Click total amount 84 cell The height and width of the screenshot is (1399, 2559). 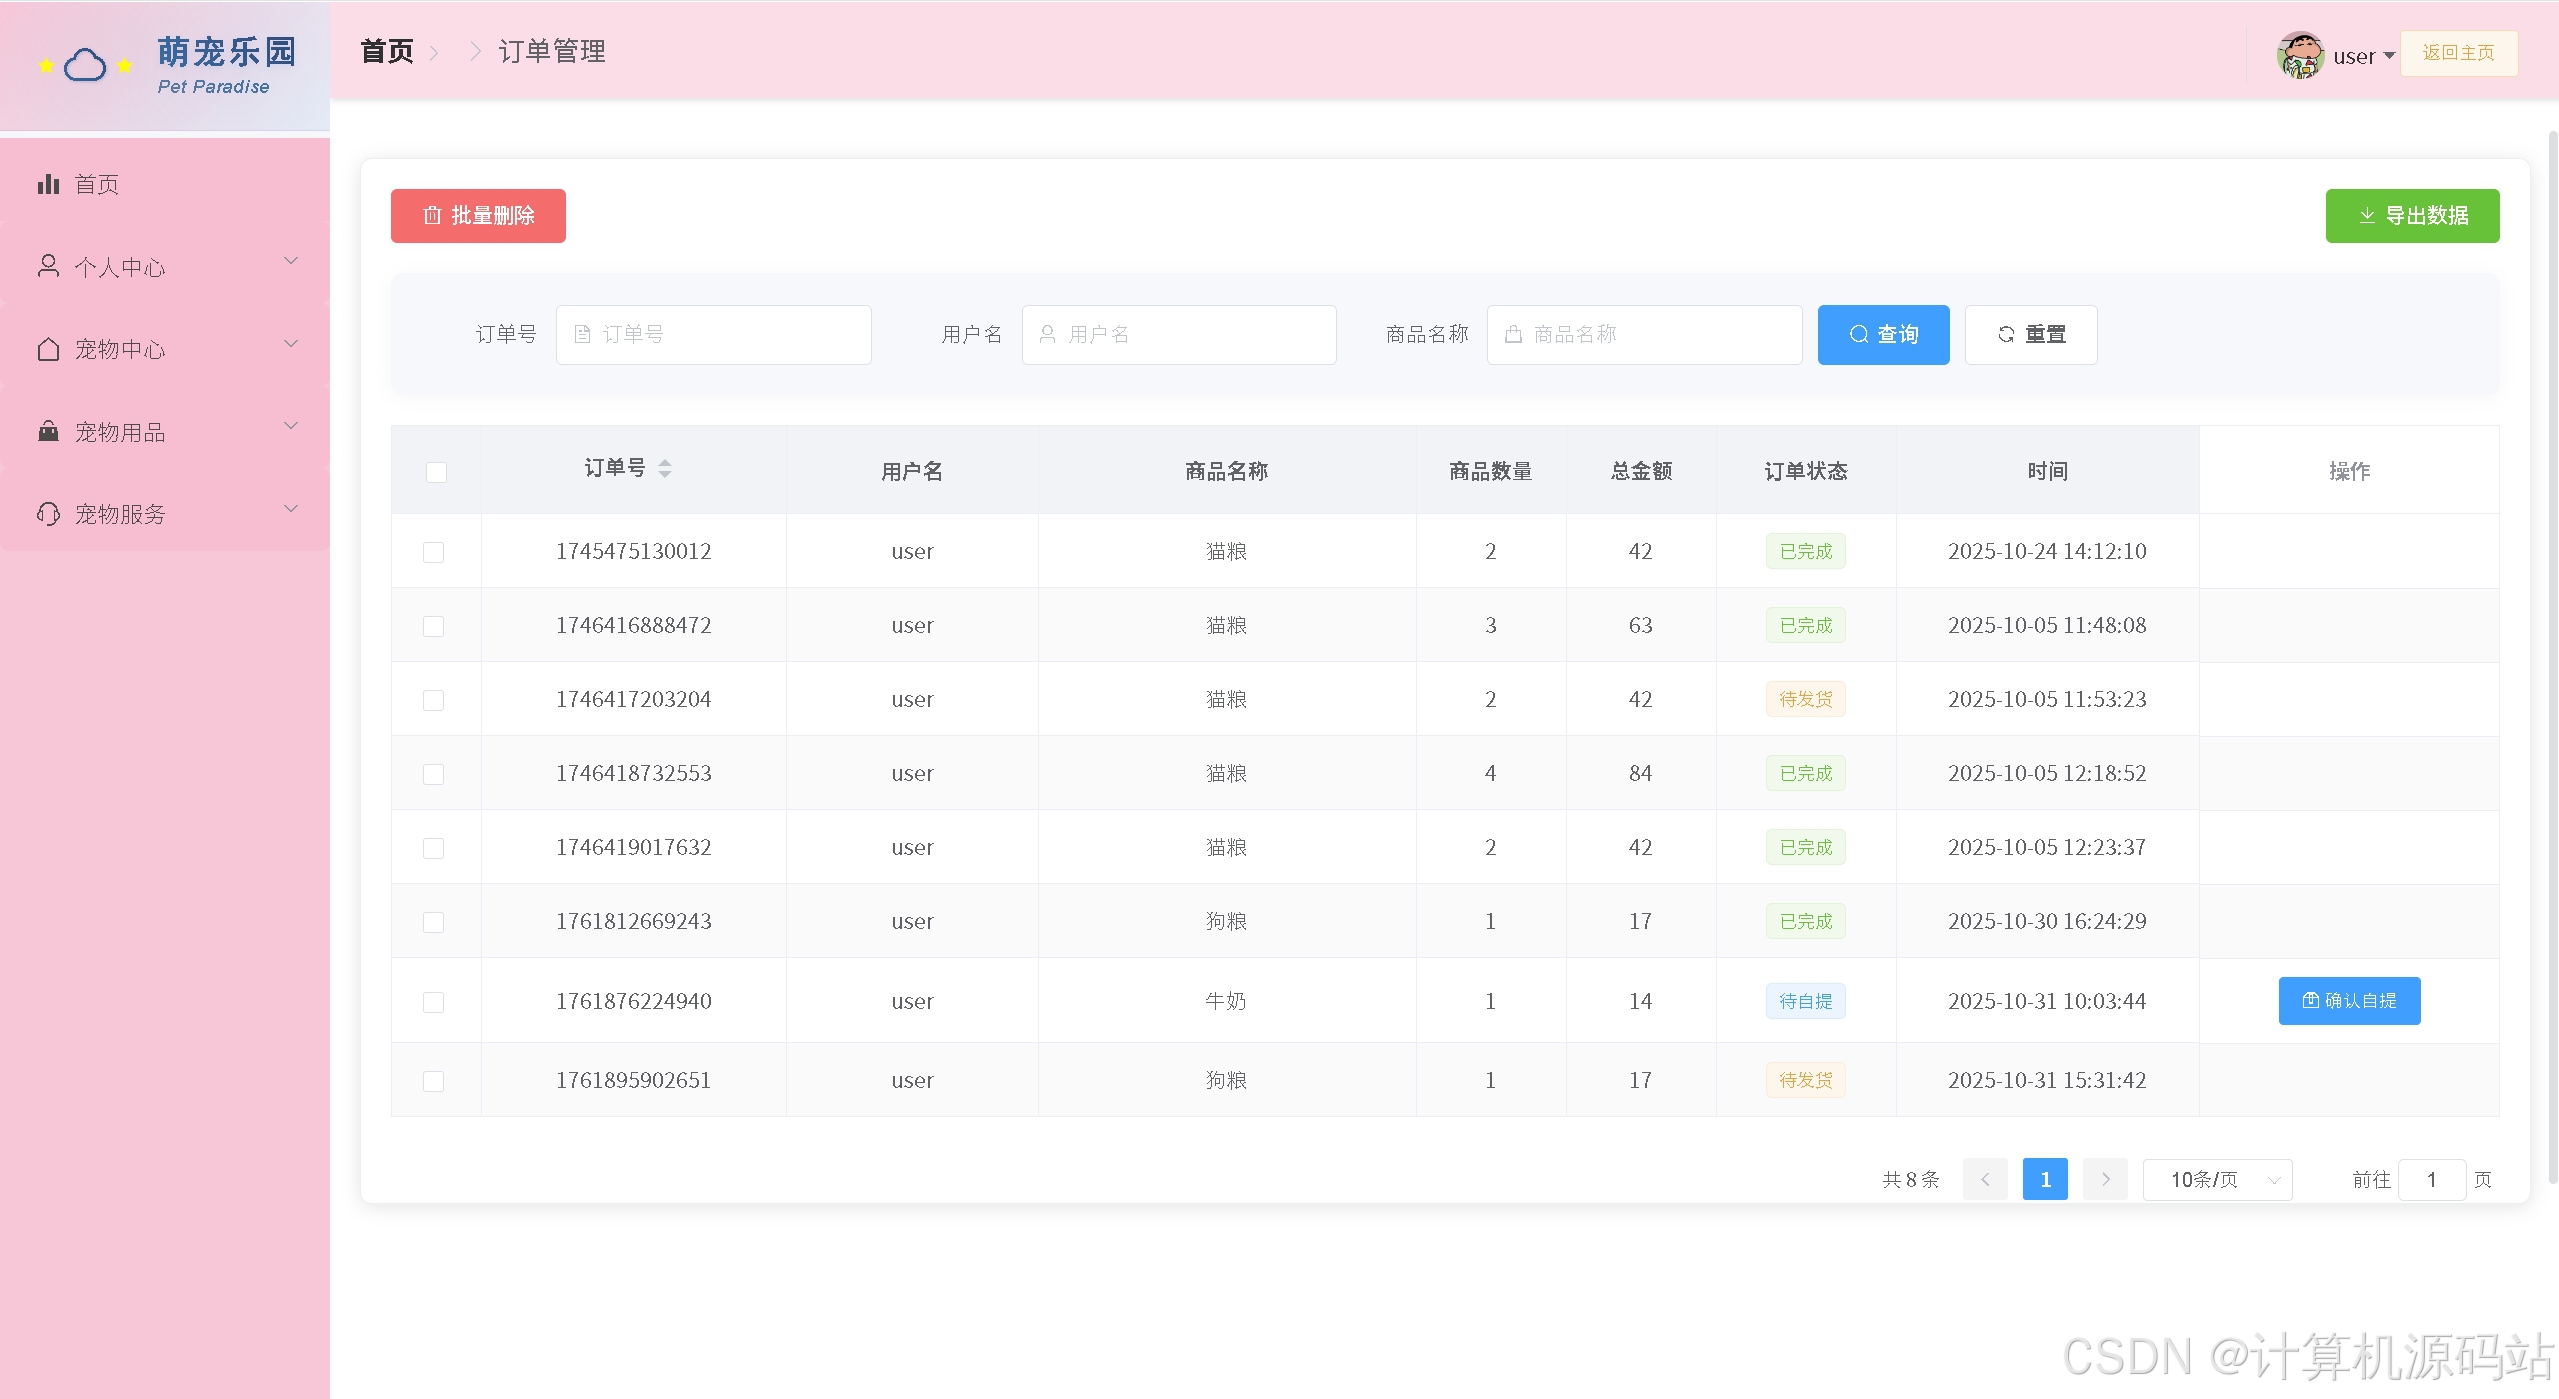1640,773
